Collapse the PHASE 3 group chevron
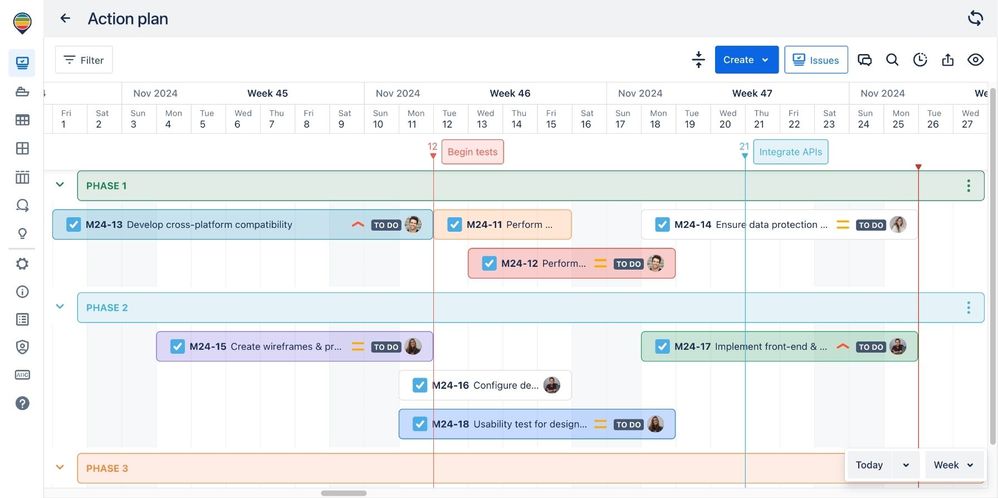 [60, 467]
